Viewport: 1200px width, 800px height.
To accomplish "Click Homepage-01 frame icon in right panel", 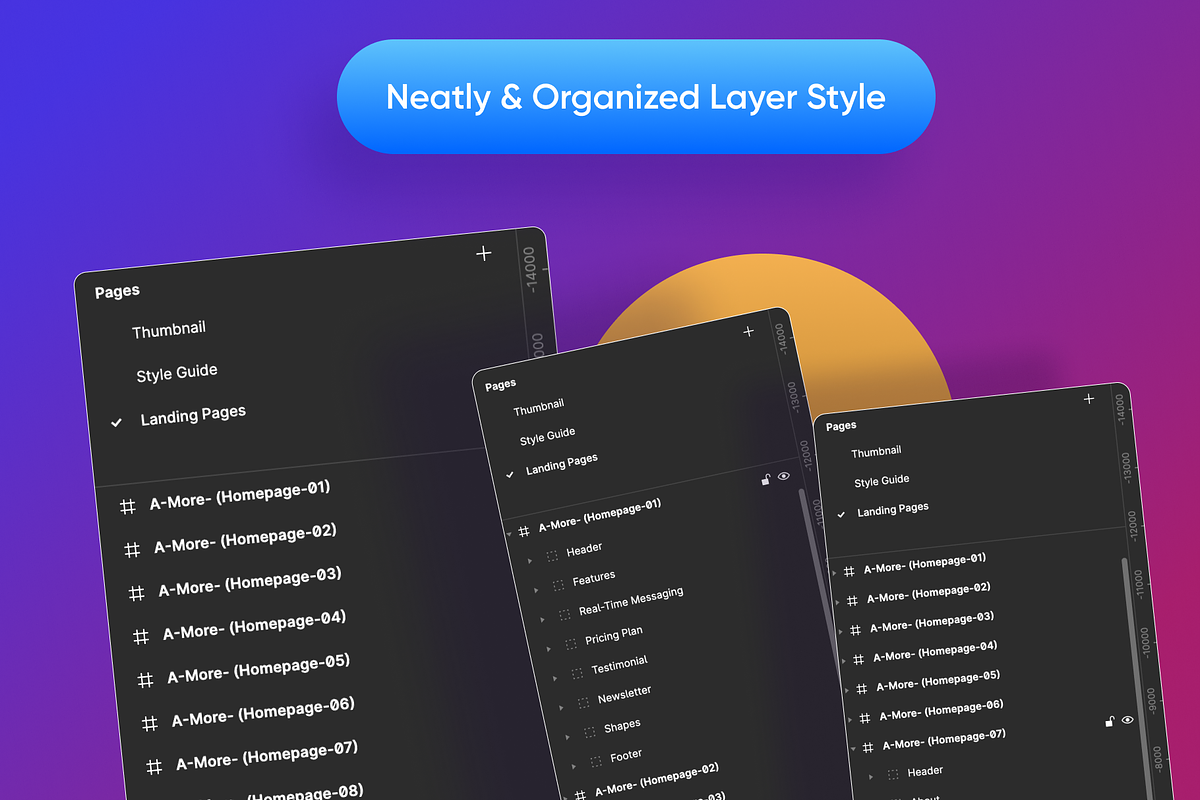I will click(x=849, y=571).
